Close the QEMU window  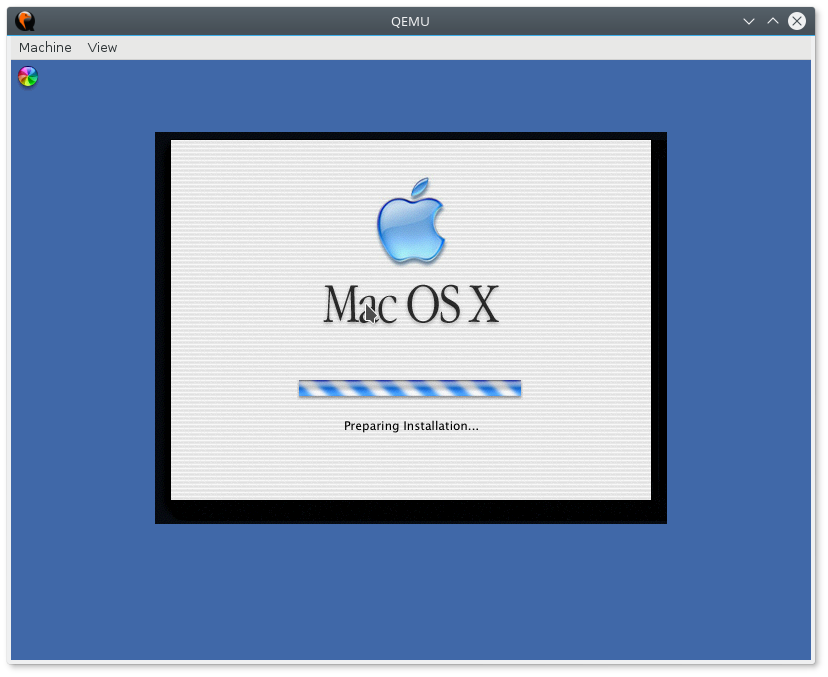797,21
